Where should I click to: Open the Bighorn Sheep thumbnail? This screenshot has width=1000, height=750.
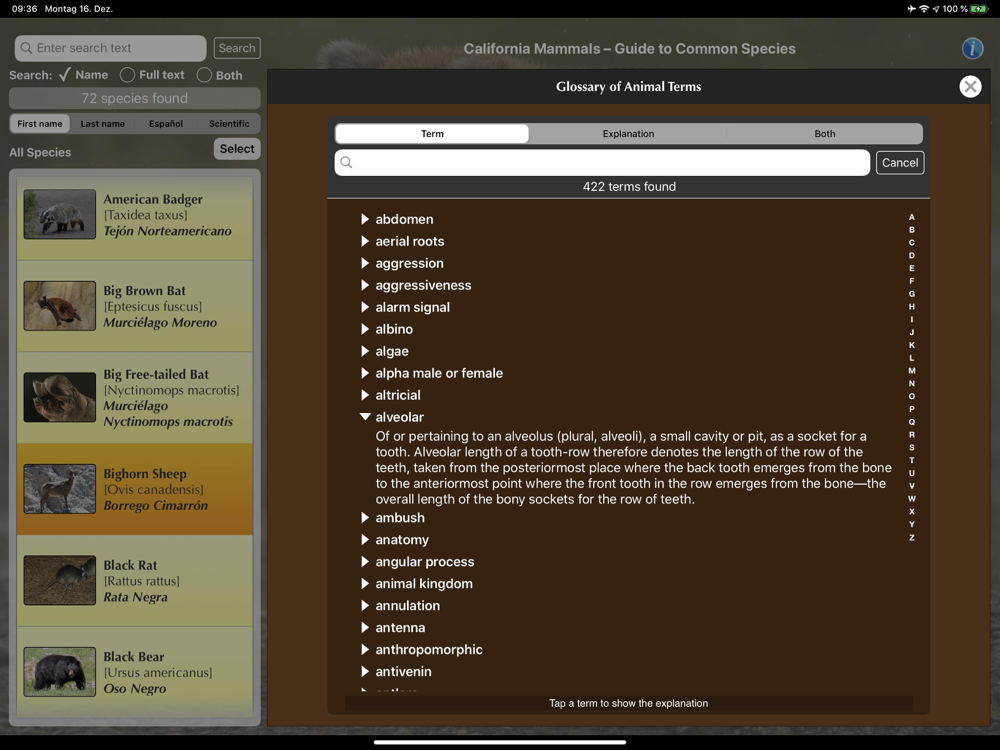[x=60, y=489]
